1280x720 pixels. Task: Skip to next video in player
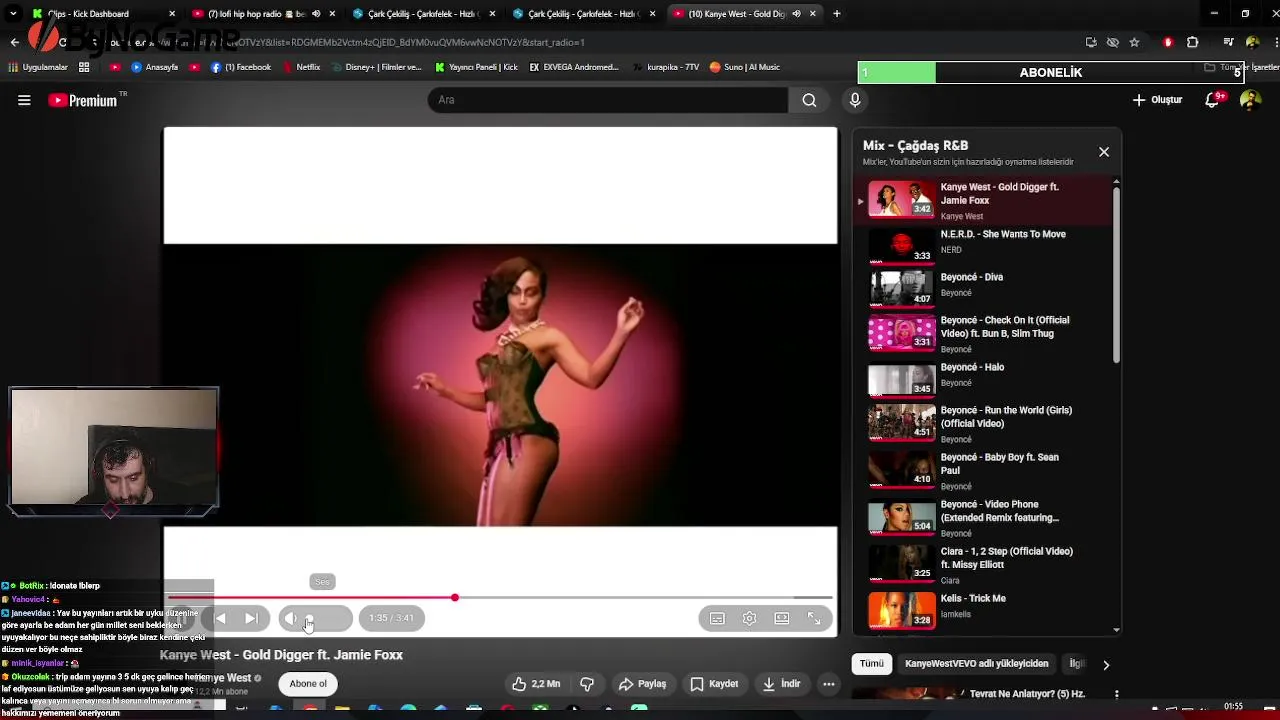(252, 618)
